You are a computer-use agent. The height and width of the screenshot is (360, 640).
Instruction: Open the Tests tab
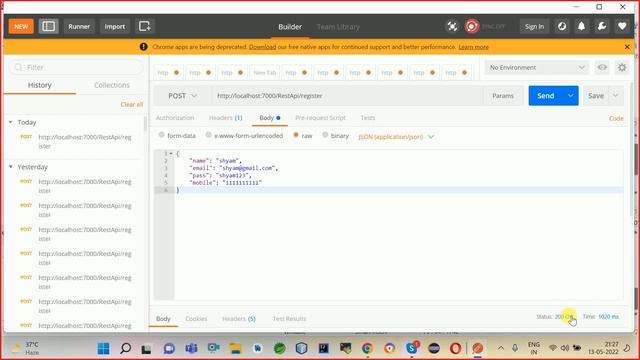pos(367,118)
